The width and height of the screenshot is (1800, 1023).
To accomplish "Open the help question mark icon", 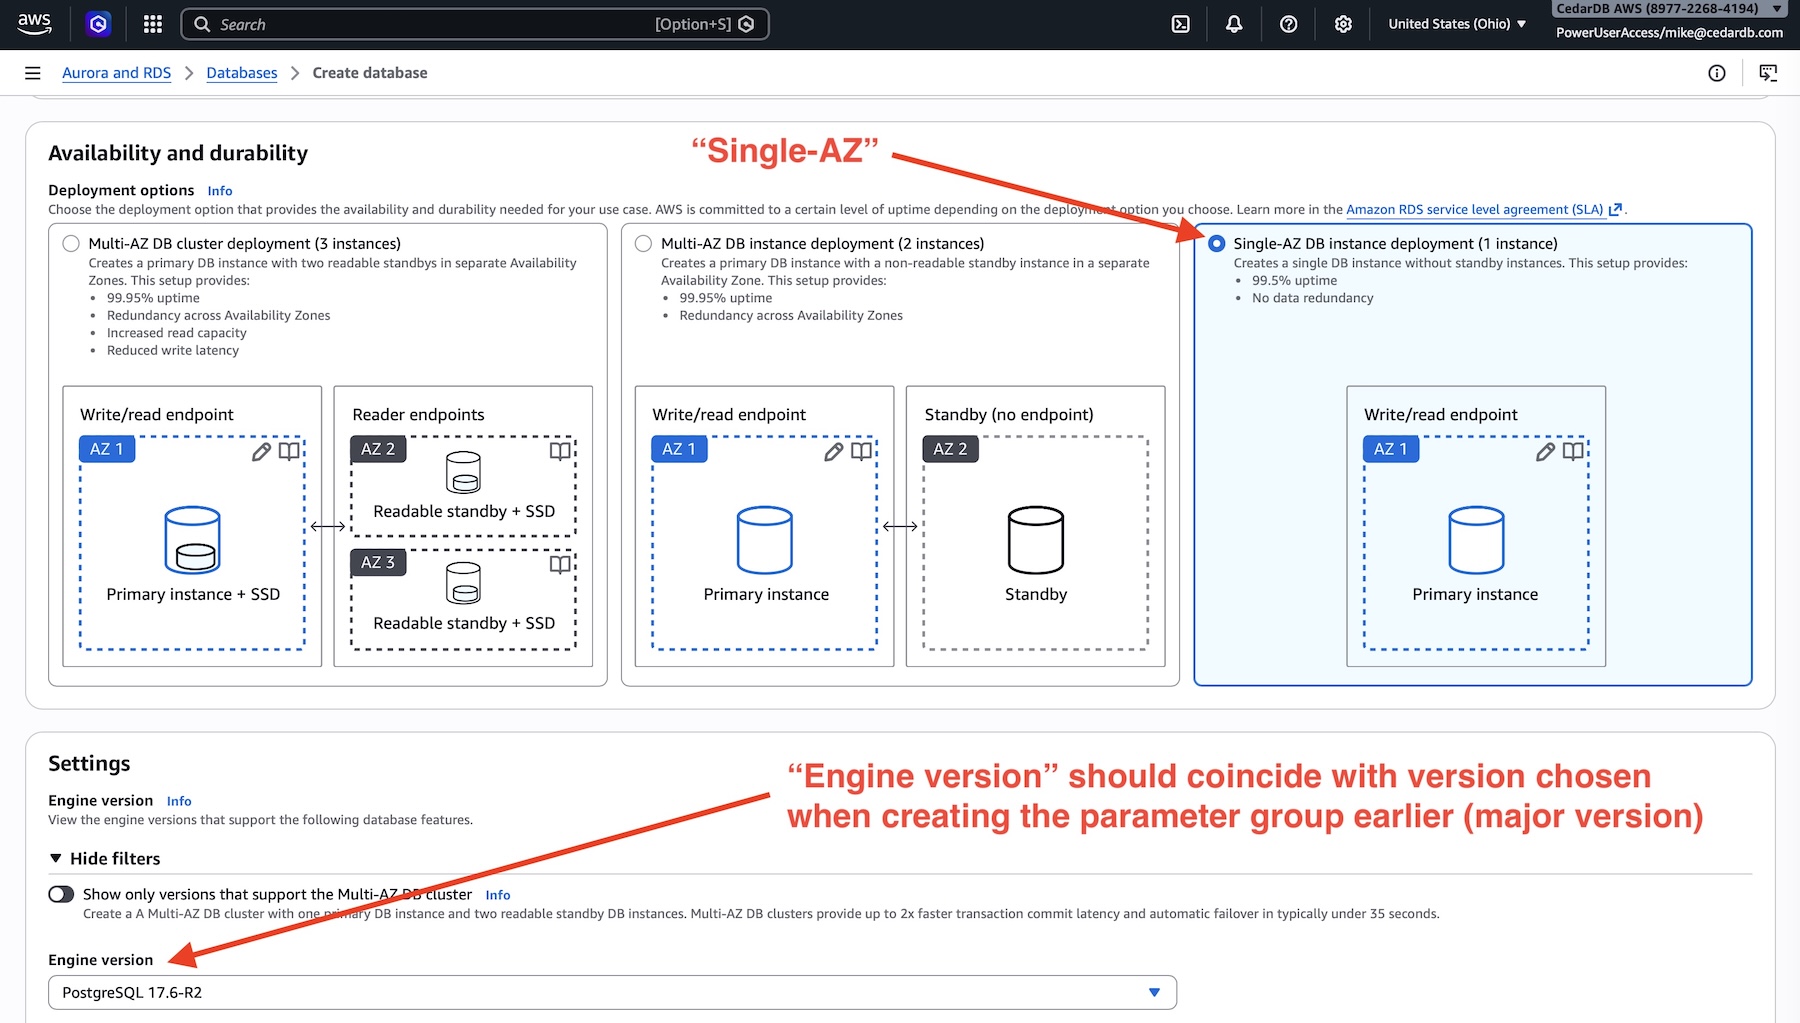I will [x=1288, y=24].
